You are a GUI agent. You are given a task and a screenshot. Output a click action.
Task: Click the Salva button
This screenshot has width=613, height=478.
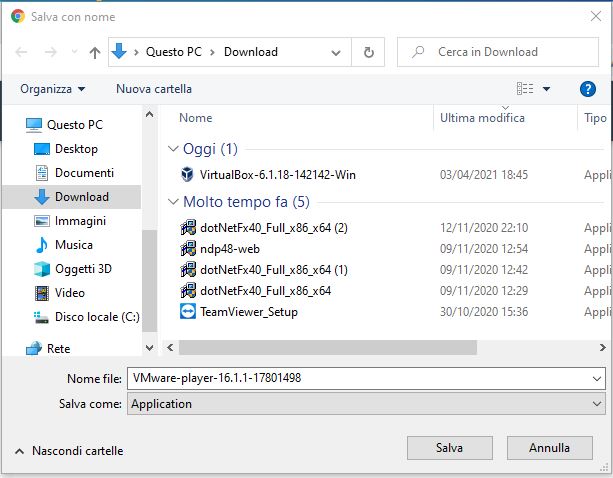click(450, 448)
